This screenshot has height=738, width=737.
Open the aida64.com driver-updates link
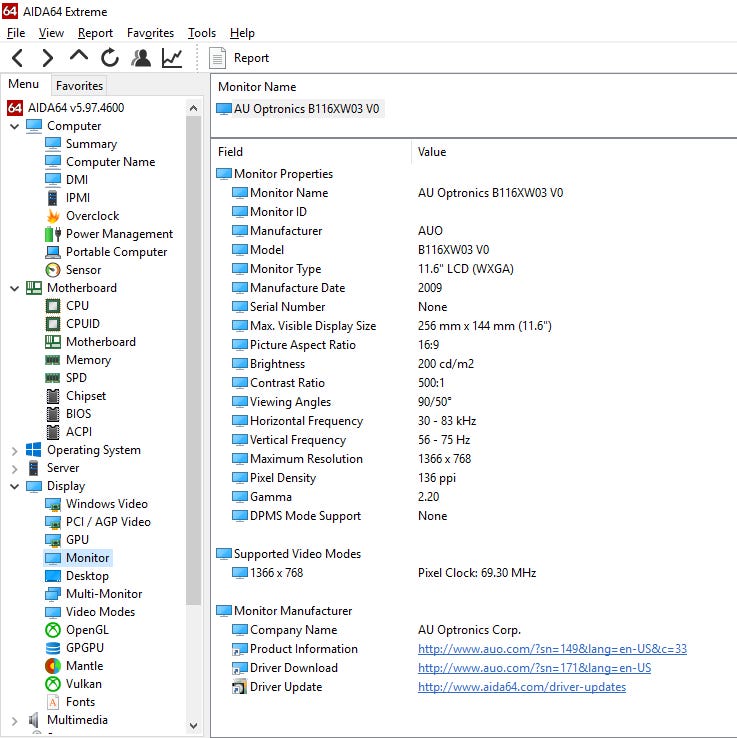coord(522,687)
